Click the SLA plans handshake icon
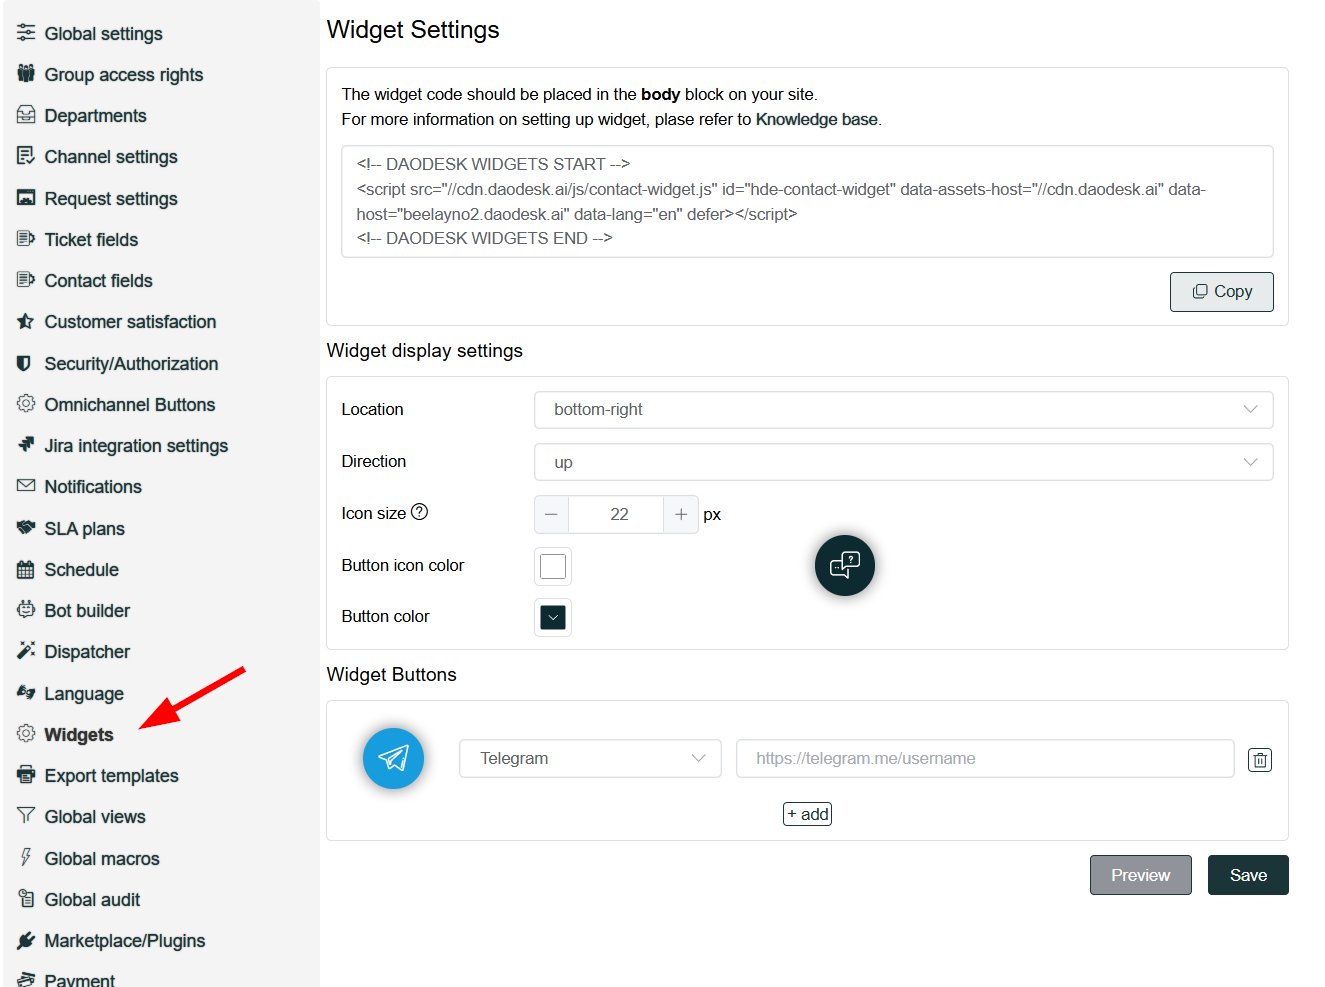The height and width of the screenshot is (987, 1325). click(x=26, y=528)
